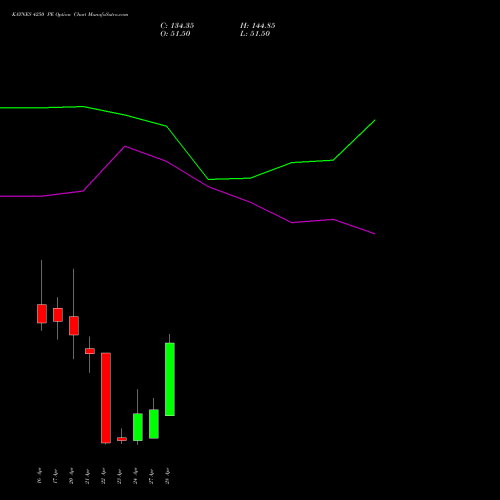Select the green candle for 24 Apr

tap(138, 427)
